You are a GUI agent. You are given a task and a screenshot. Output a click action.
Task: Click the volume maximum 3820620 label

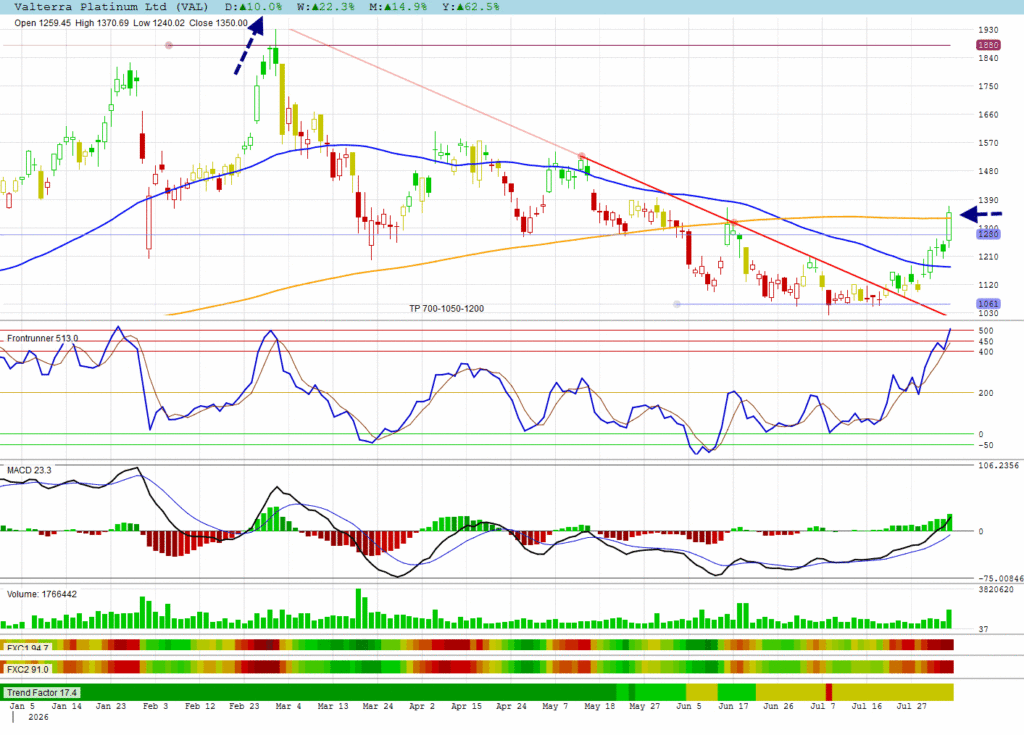pyautogui.click(x=996, y=589)
